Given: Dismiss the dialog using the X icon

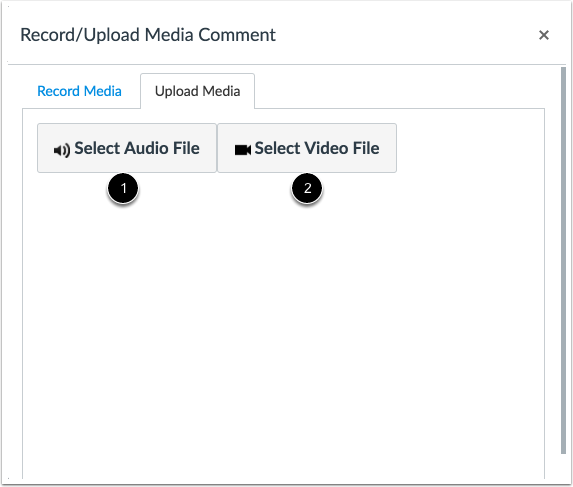Looking at the screenshot, I should pyautogui.click(x=544, y=35).
